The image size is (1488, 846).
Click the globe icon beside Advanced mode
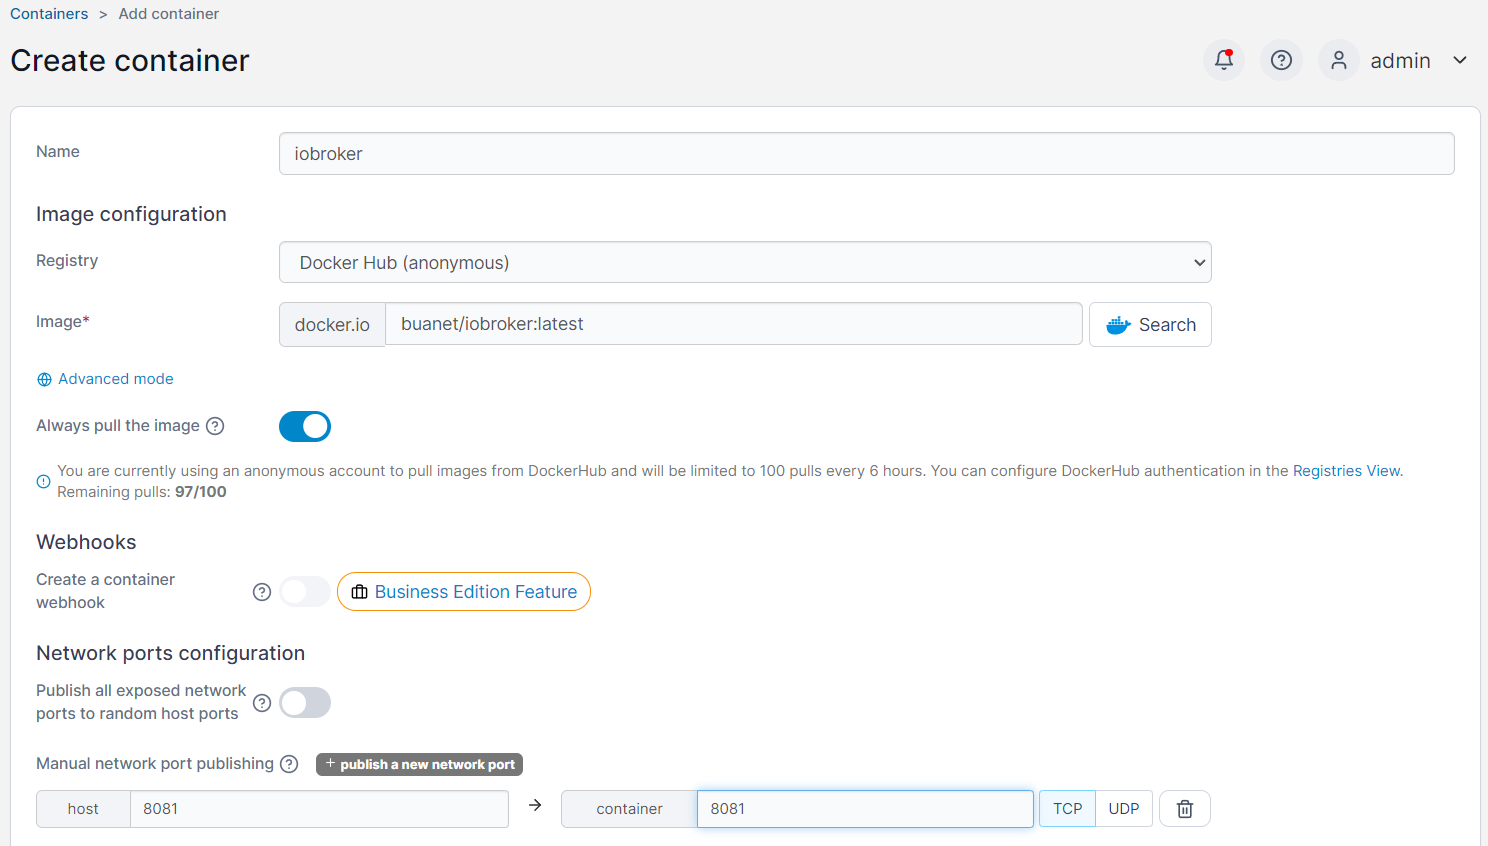click(44, 379)
